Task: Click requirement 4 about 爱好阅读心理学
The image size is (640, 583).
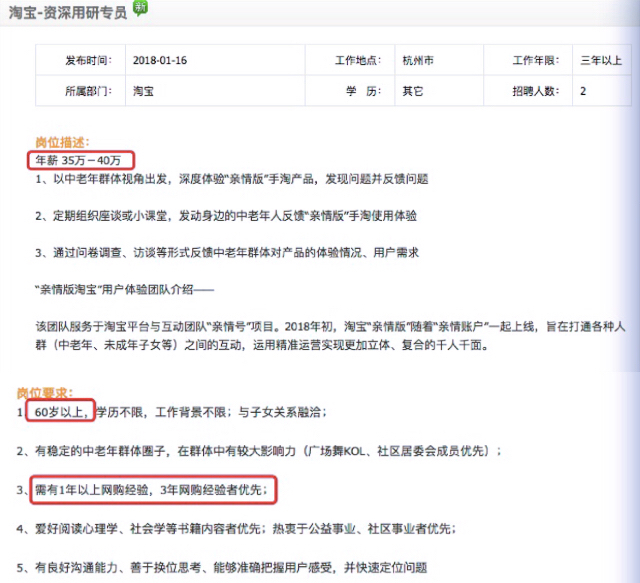Action: [x=236, y=529]
